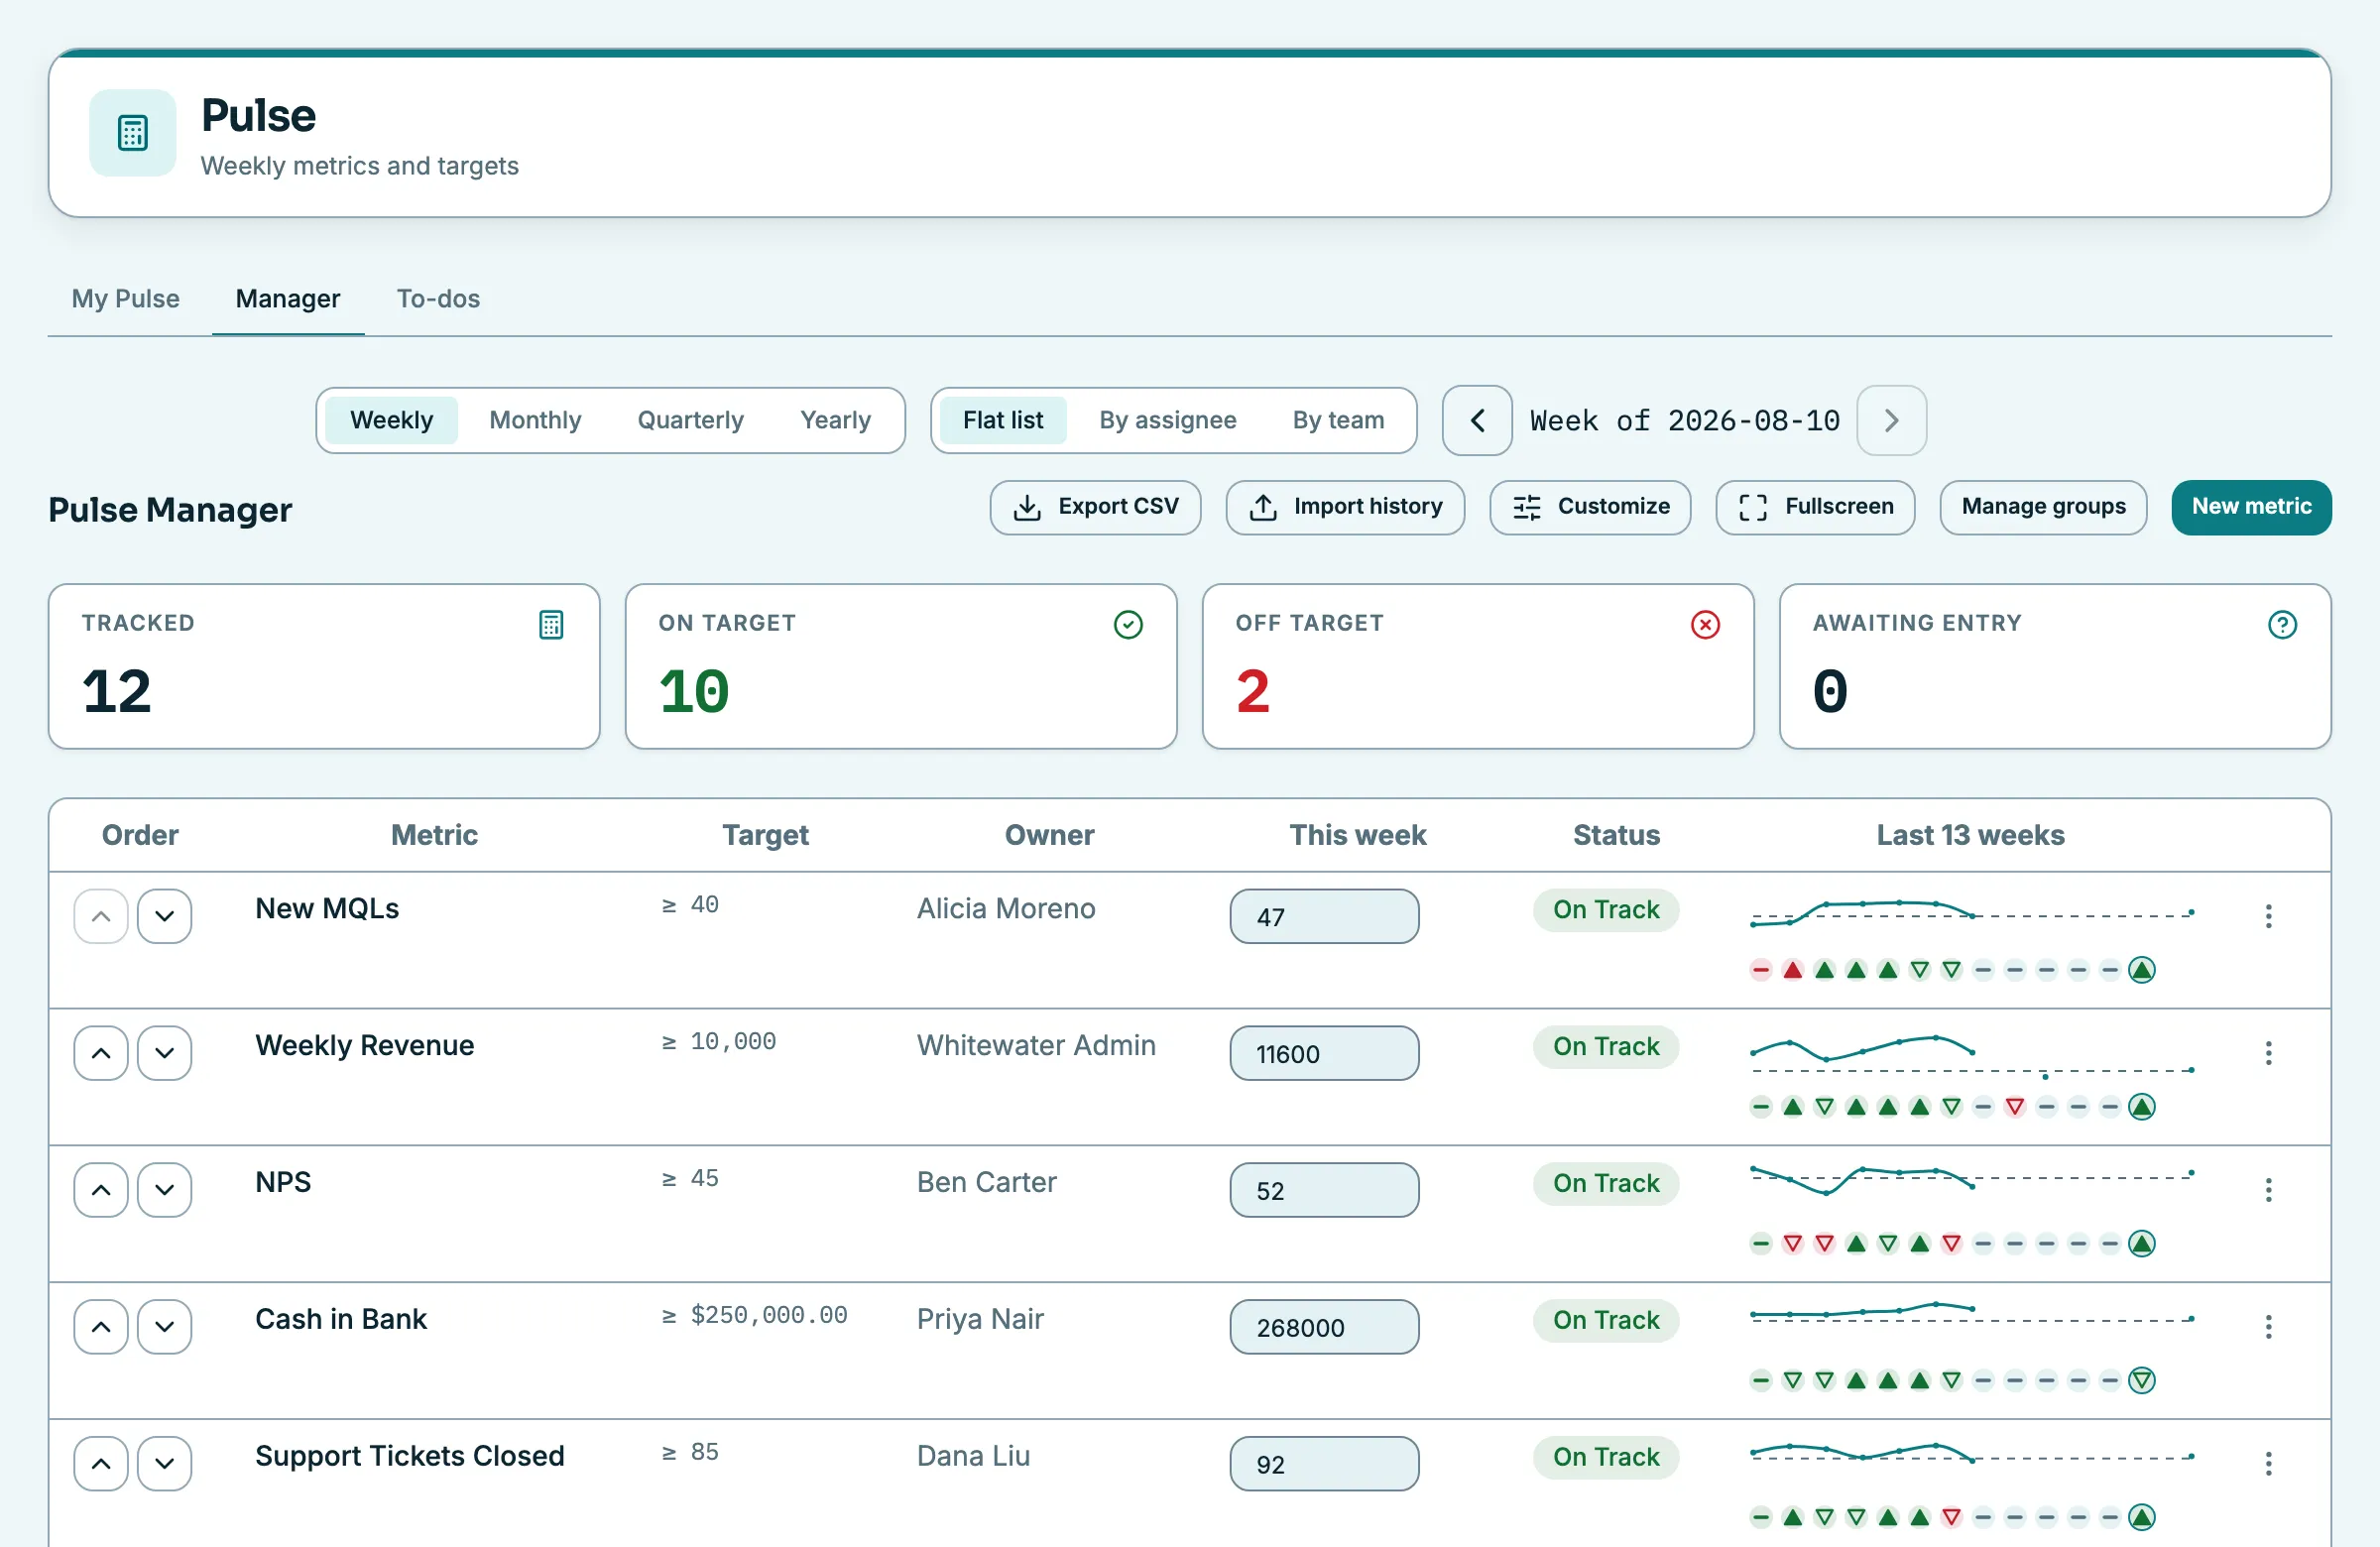Create a New metric
Viewport: 2380px width, 1547px height.
click(2251, 507)
